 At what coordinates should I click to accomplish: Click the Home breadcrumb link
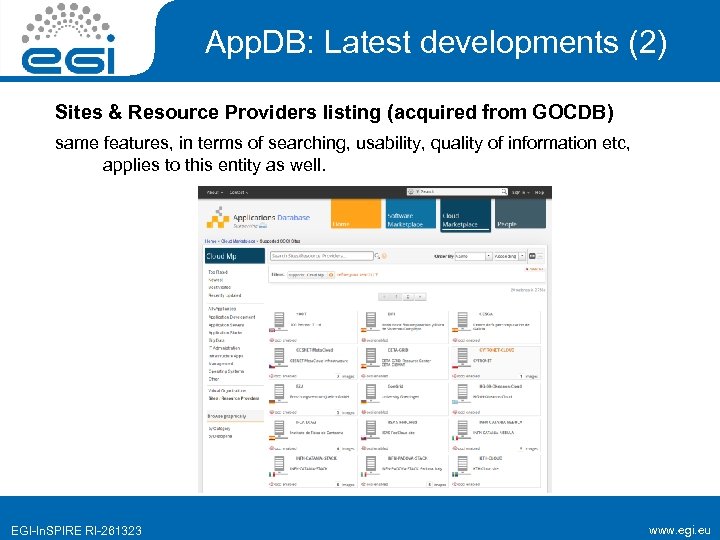pos(211,241)
